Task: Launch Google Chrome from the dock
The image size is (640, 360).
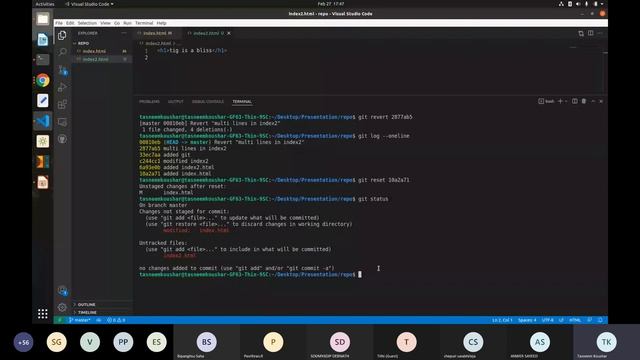Action: 42,80
